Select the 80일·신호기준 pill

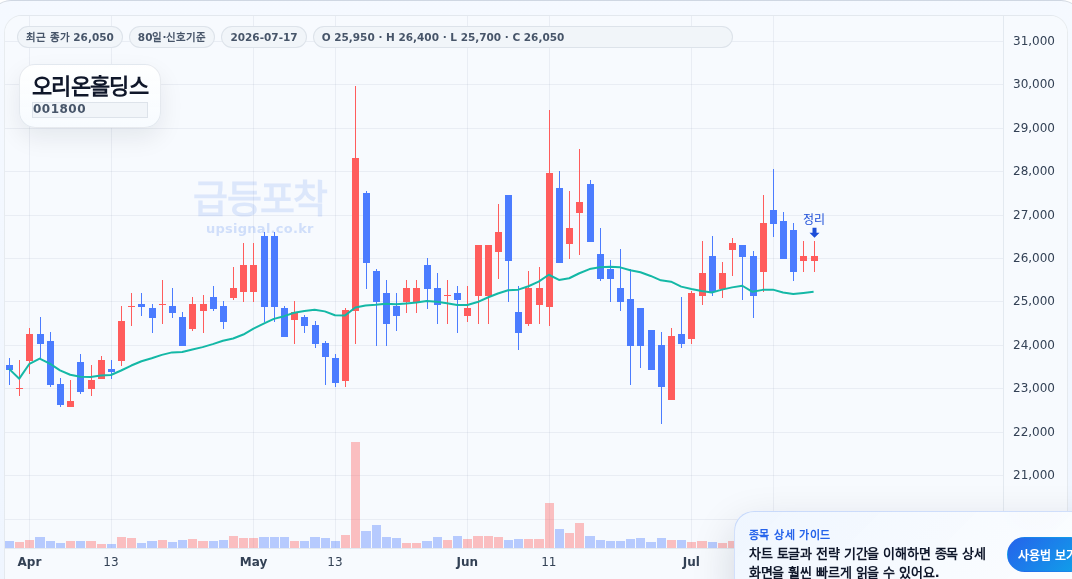click(x=172, y=37)
